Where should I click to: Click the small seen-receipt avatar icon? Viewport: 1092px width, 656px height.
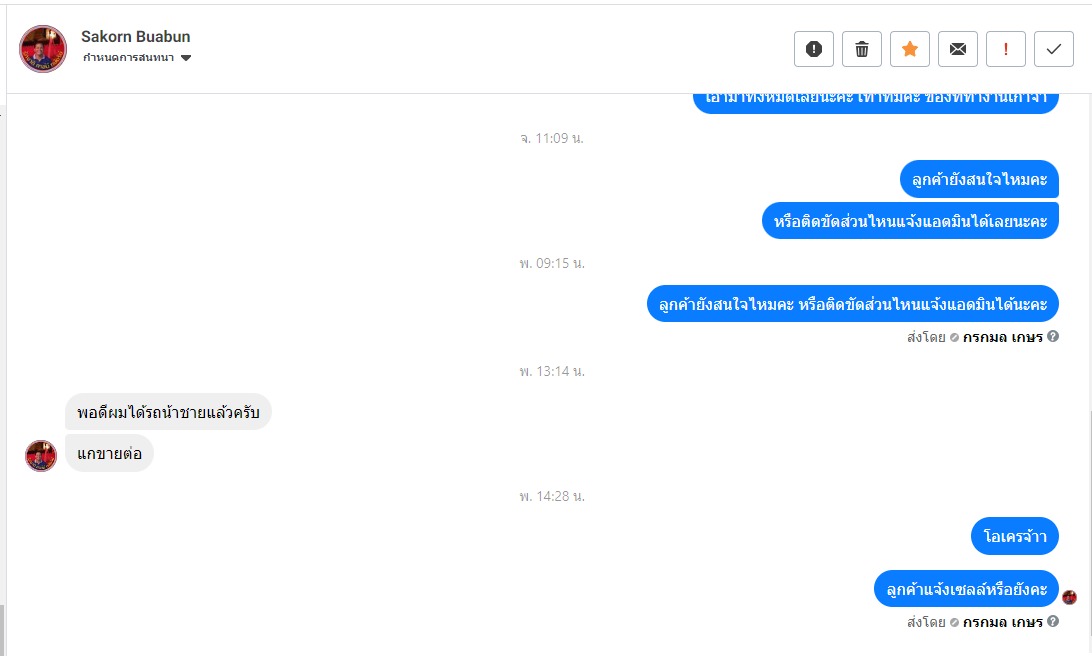1070,597
